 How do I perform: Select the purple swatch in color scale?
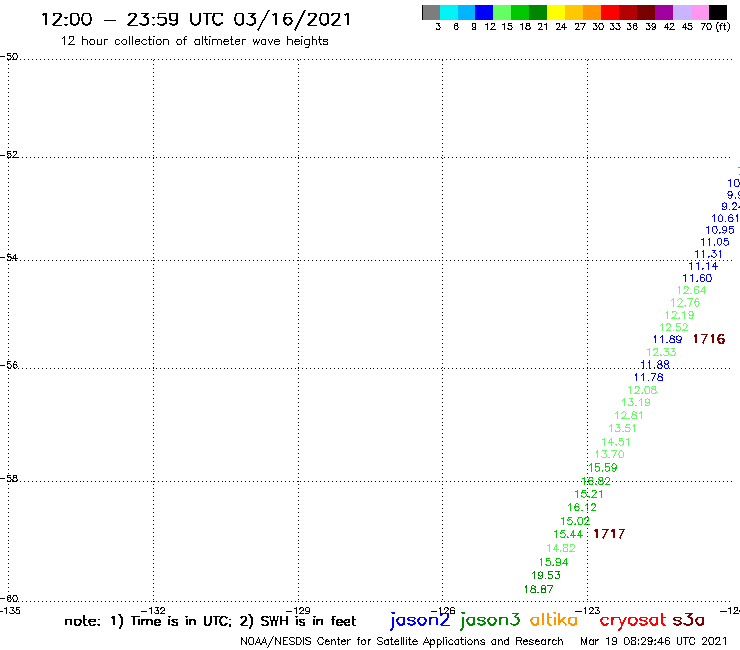coord(664,12)
